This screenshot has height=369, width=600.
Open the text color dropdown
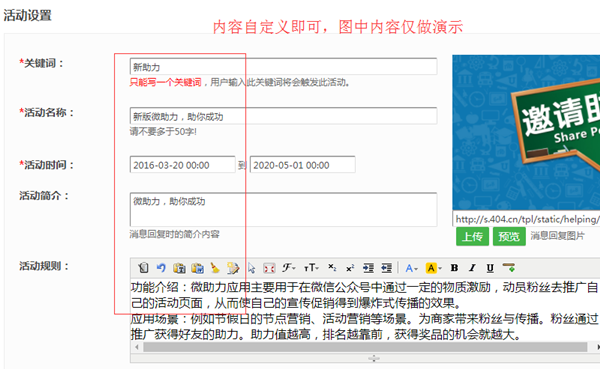pos(411,268)
